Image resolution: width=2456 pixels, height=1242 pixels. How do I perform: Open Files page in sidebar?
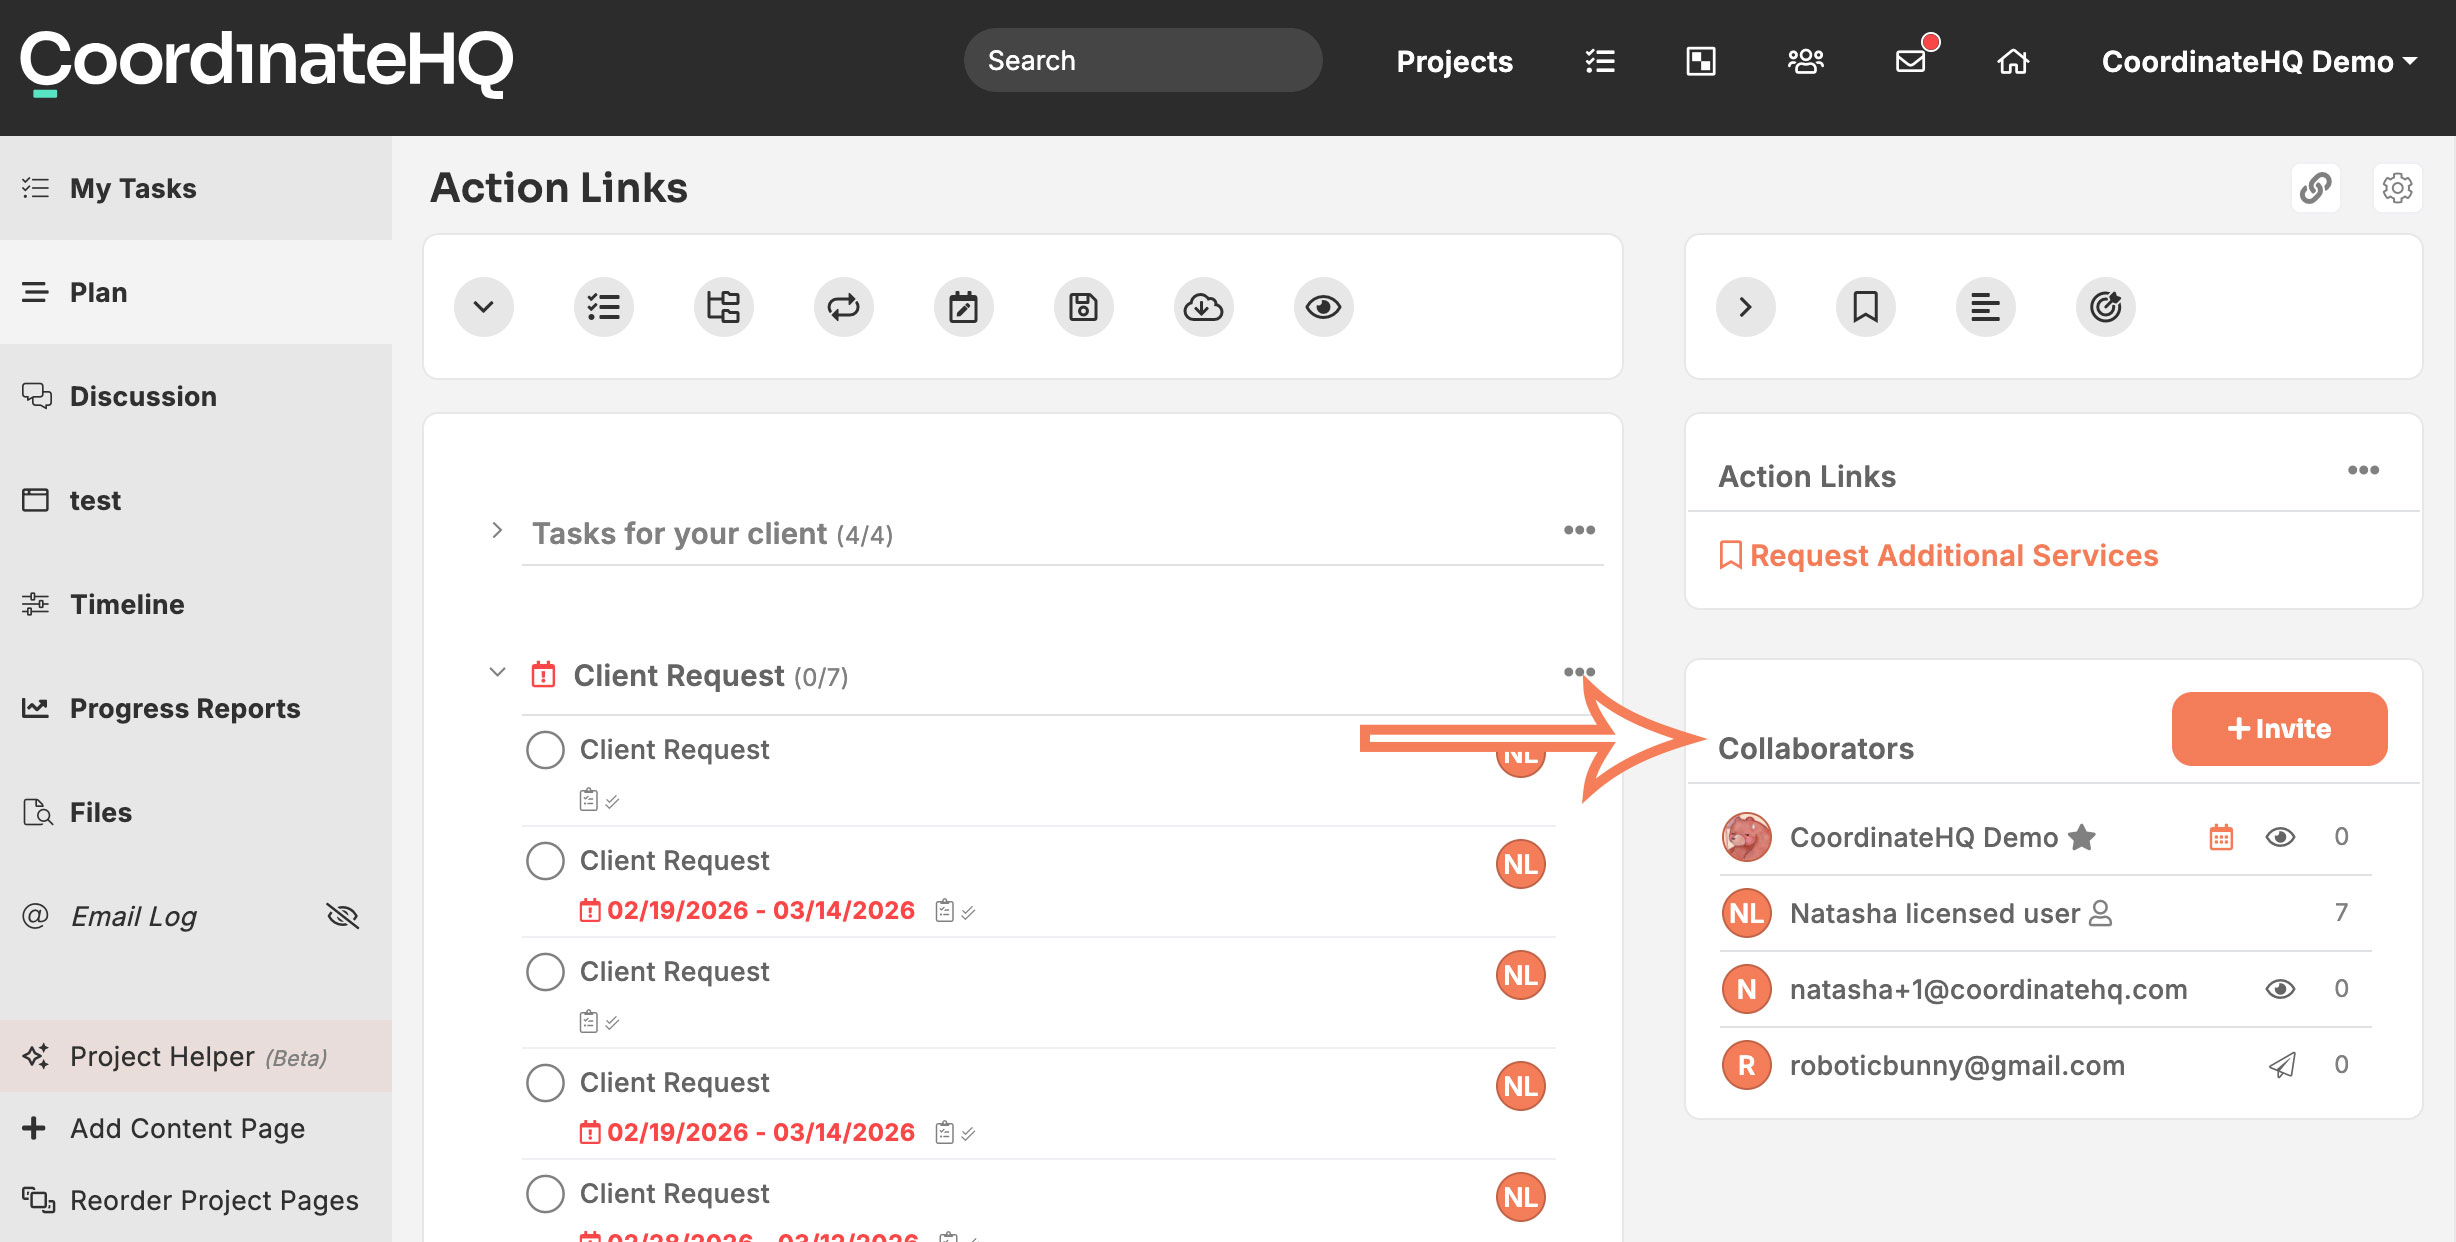[x=196, y=812]
